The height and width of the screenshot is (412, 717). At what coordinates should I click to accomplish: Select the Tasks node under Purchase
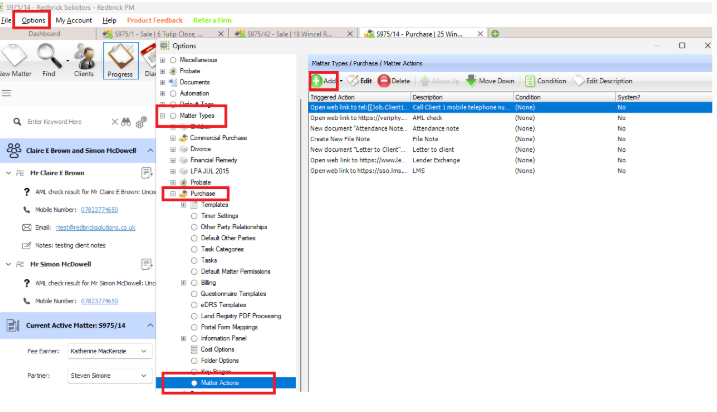(x=209, y=260)
